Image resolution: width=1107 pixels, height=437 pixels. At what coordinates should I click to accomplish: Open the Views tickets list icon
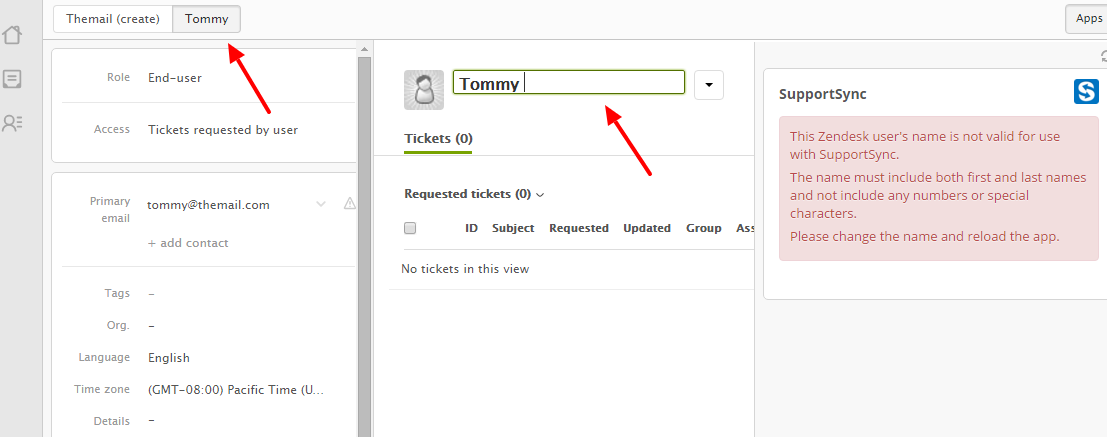tap(12, 79)
